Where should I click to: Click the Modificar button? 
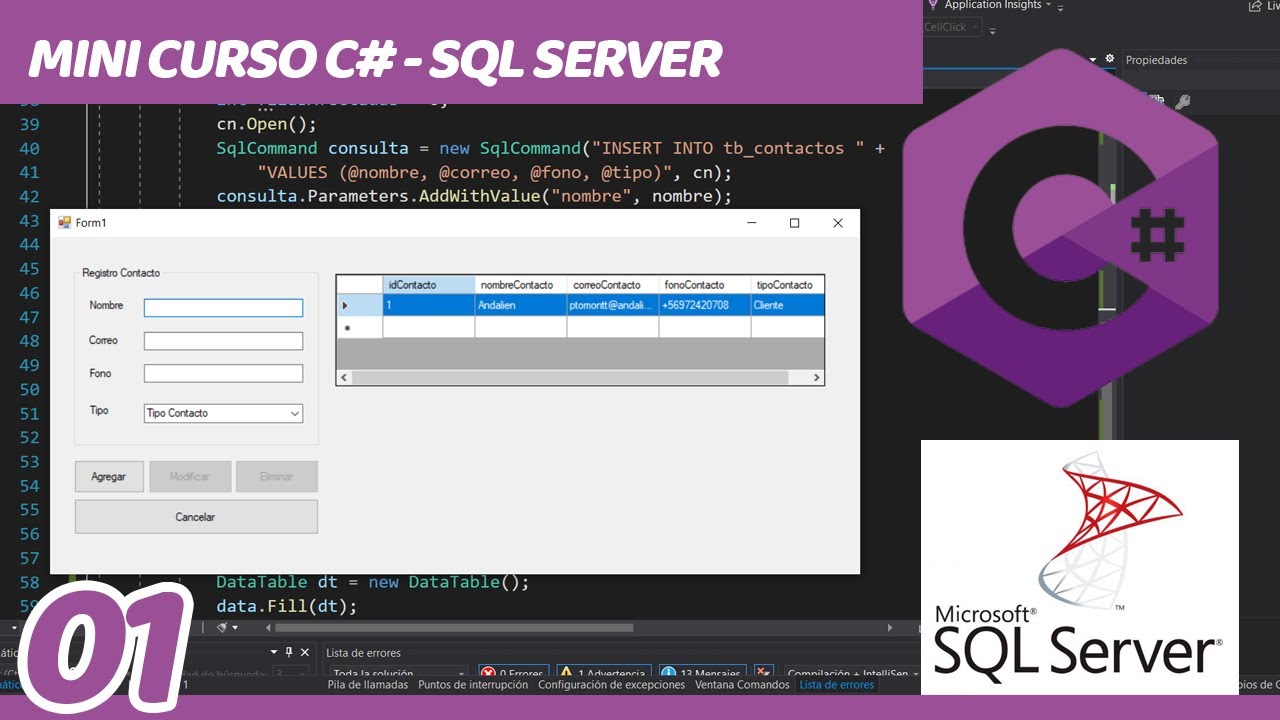tap(190, 477)
